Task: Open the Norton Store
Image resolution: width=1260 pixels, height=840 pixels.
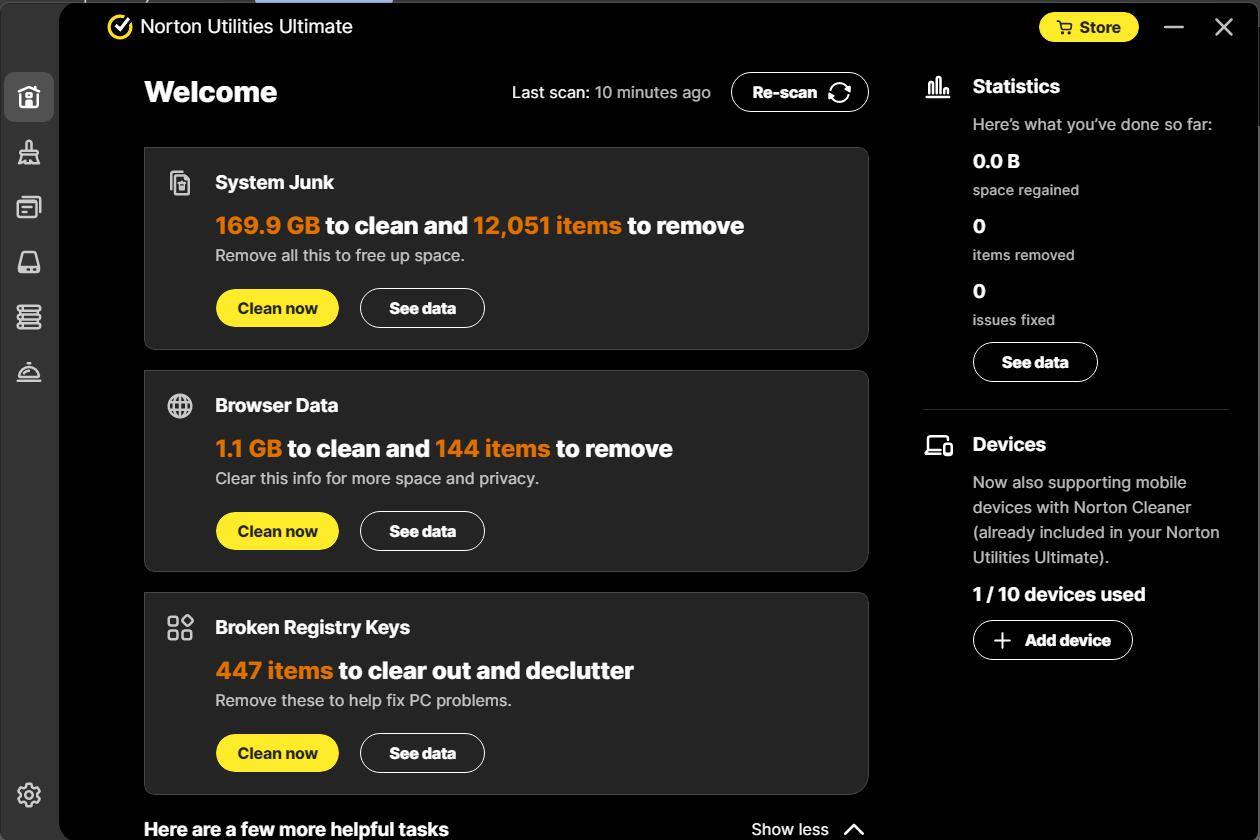Action: click(x=1088, y=27)
